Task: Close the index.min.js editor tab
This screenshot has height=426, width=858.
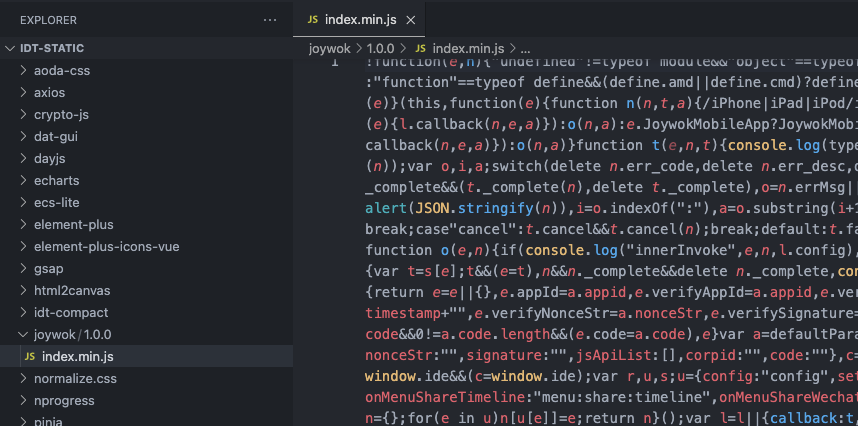Action: (x=411, y=20)
